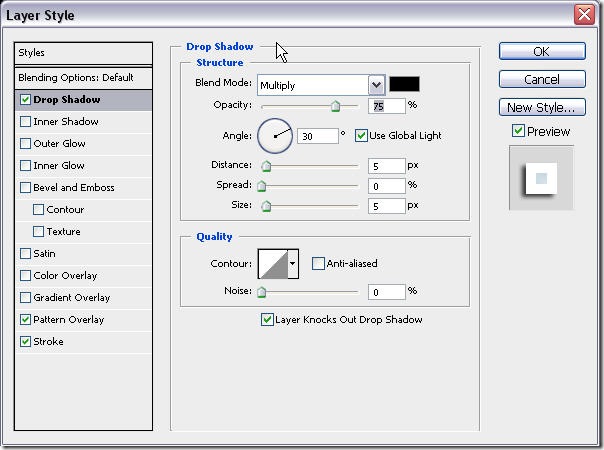
Task: Click the Opacity slider handle
Action: click(335, 107)
